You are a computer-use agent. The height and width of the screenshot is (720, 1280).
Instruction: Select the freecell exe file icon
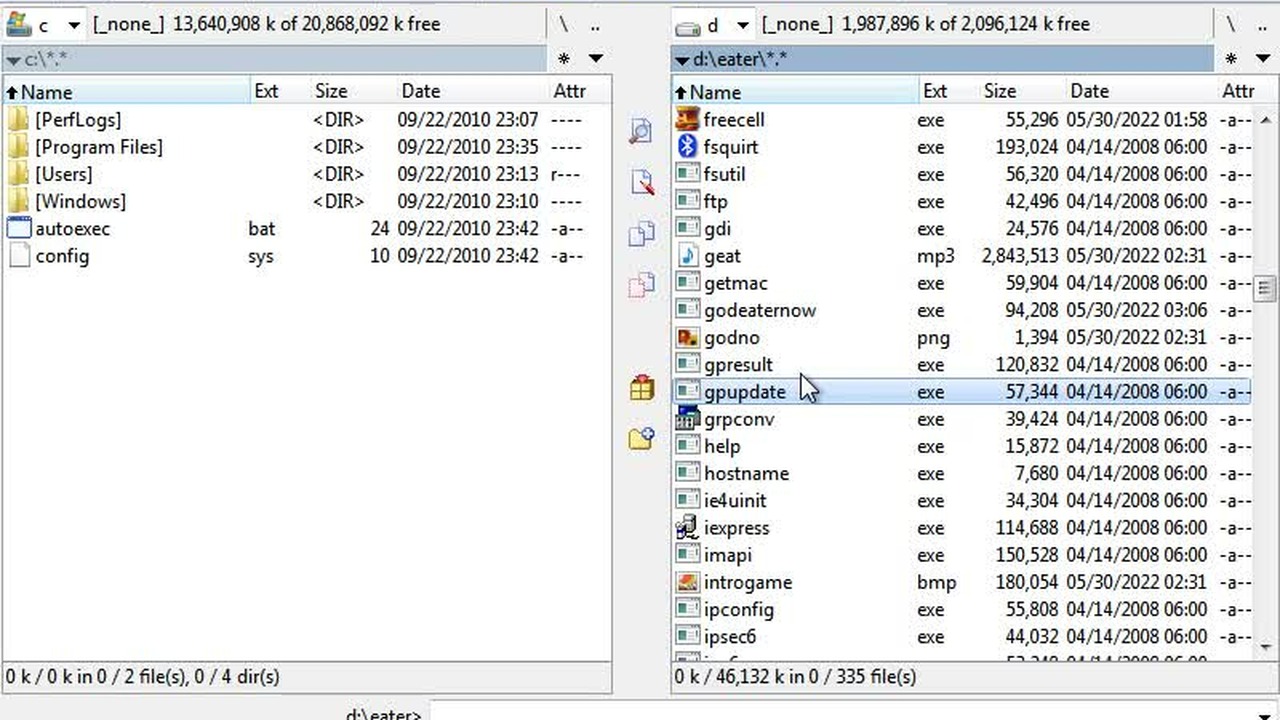coord(687,119)
